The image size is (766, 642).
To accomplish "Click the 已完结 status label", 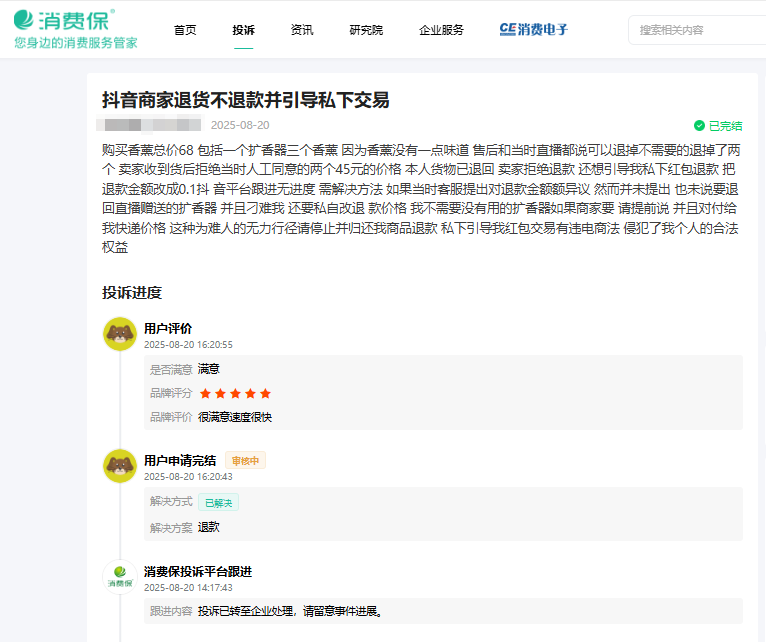I will point(725,126).
